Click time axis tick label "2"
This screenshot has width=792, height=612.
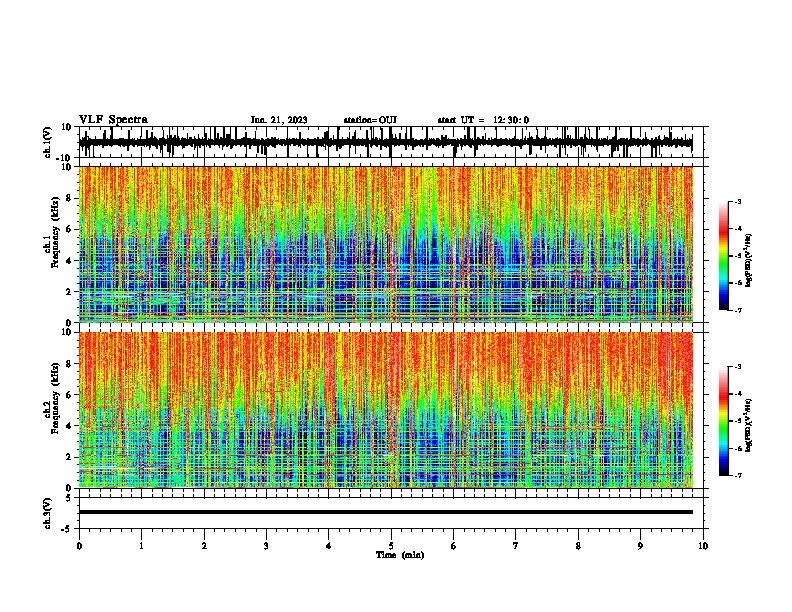[x=204, y=546]
